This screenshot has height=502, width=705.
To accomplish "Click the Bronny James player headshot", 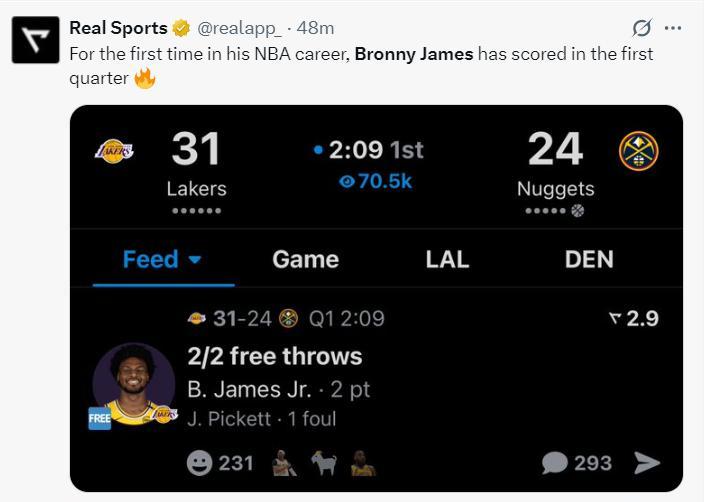I will [134, 384].
